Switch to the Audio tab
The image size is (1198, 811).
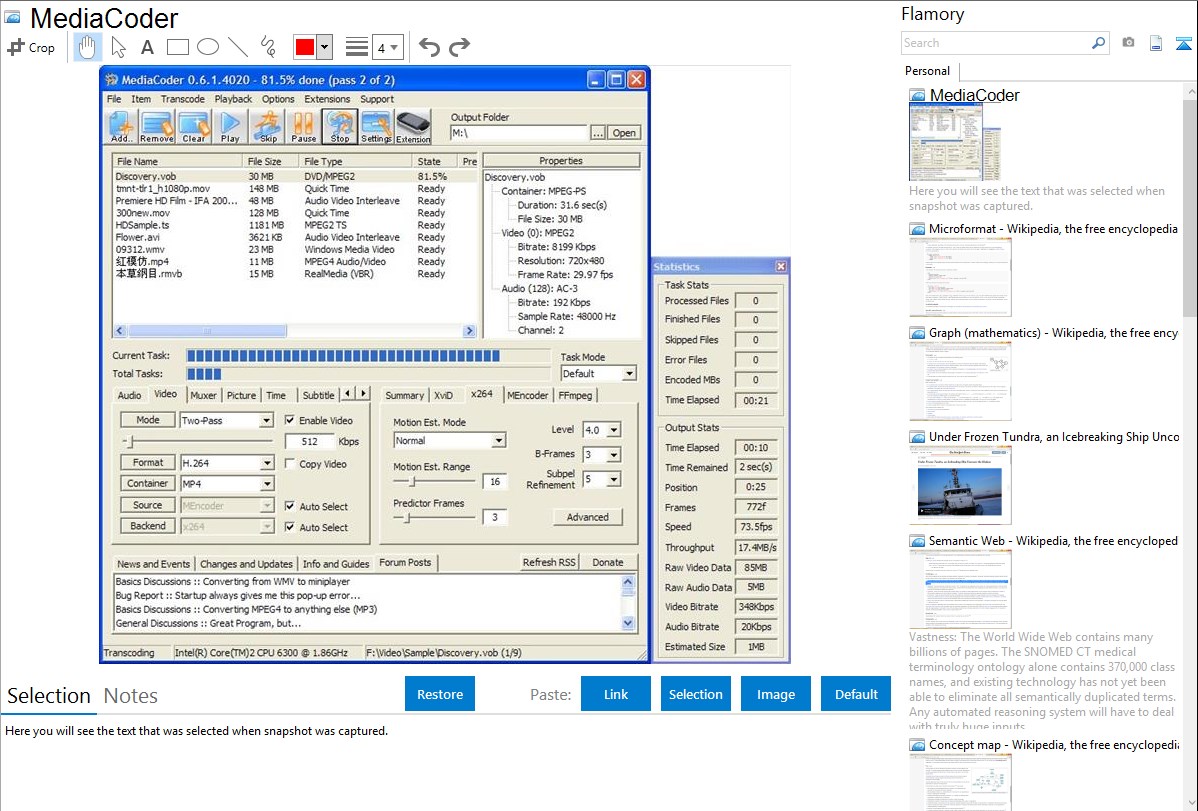pyautogui.click(x=129, y=395)
